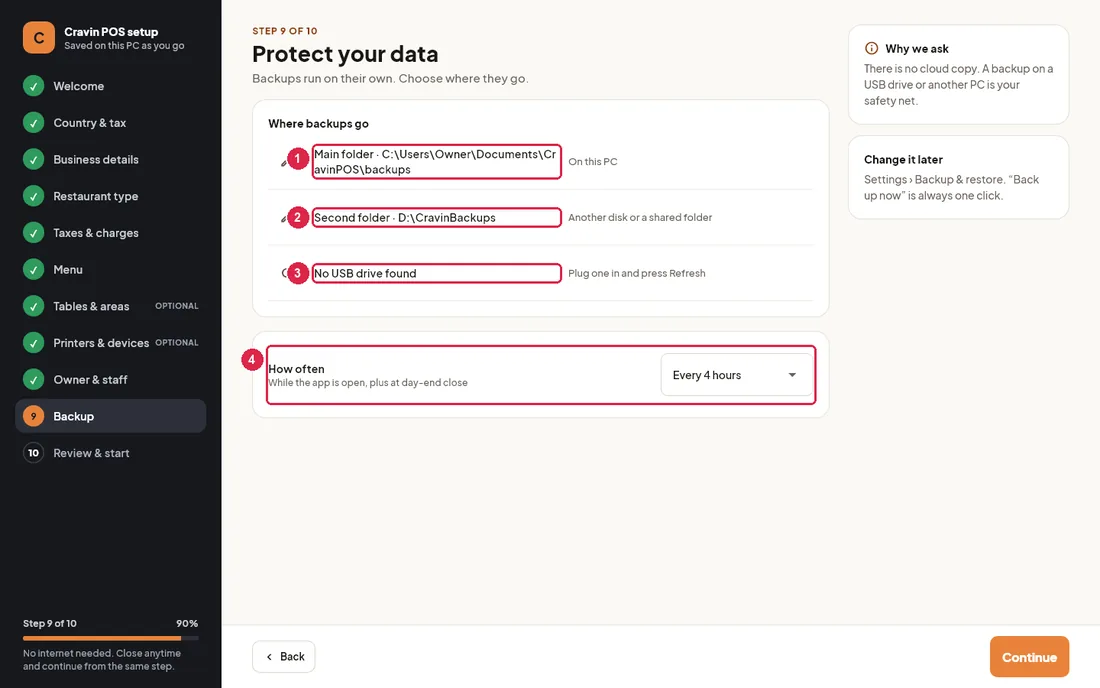Screen dimensions: 1100x688
Task: Open the Review & start step
Action: (x=110, y=453)
